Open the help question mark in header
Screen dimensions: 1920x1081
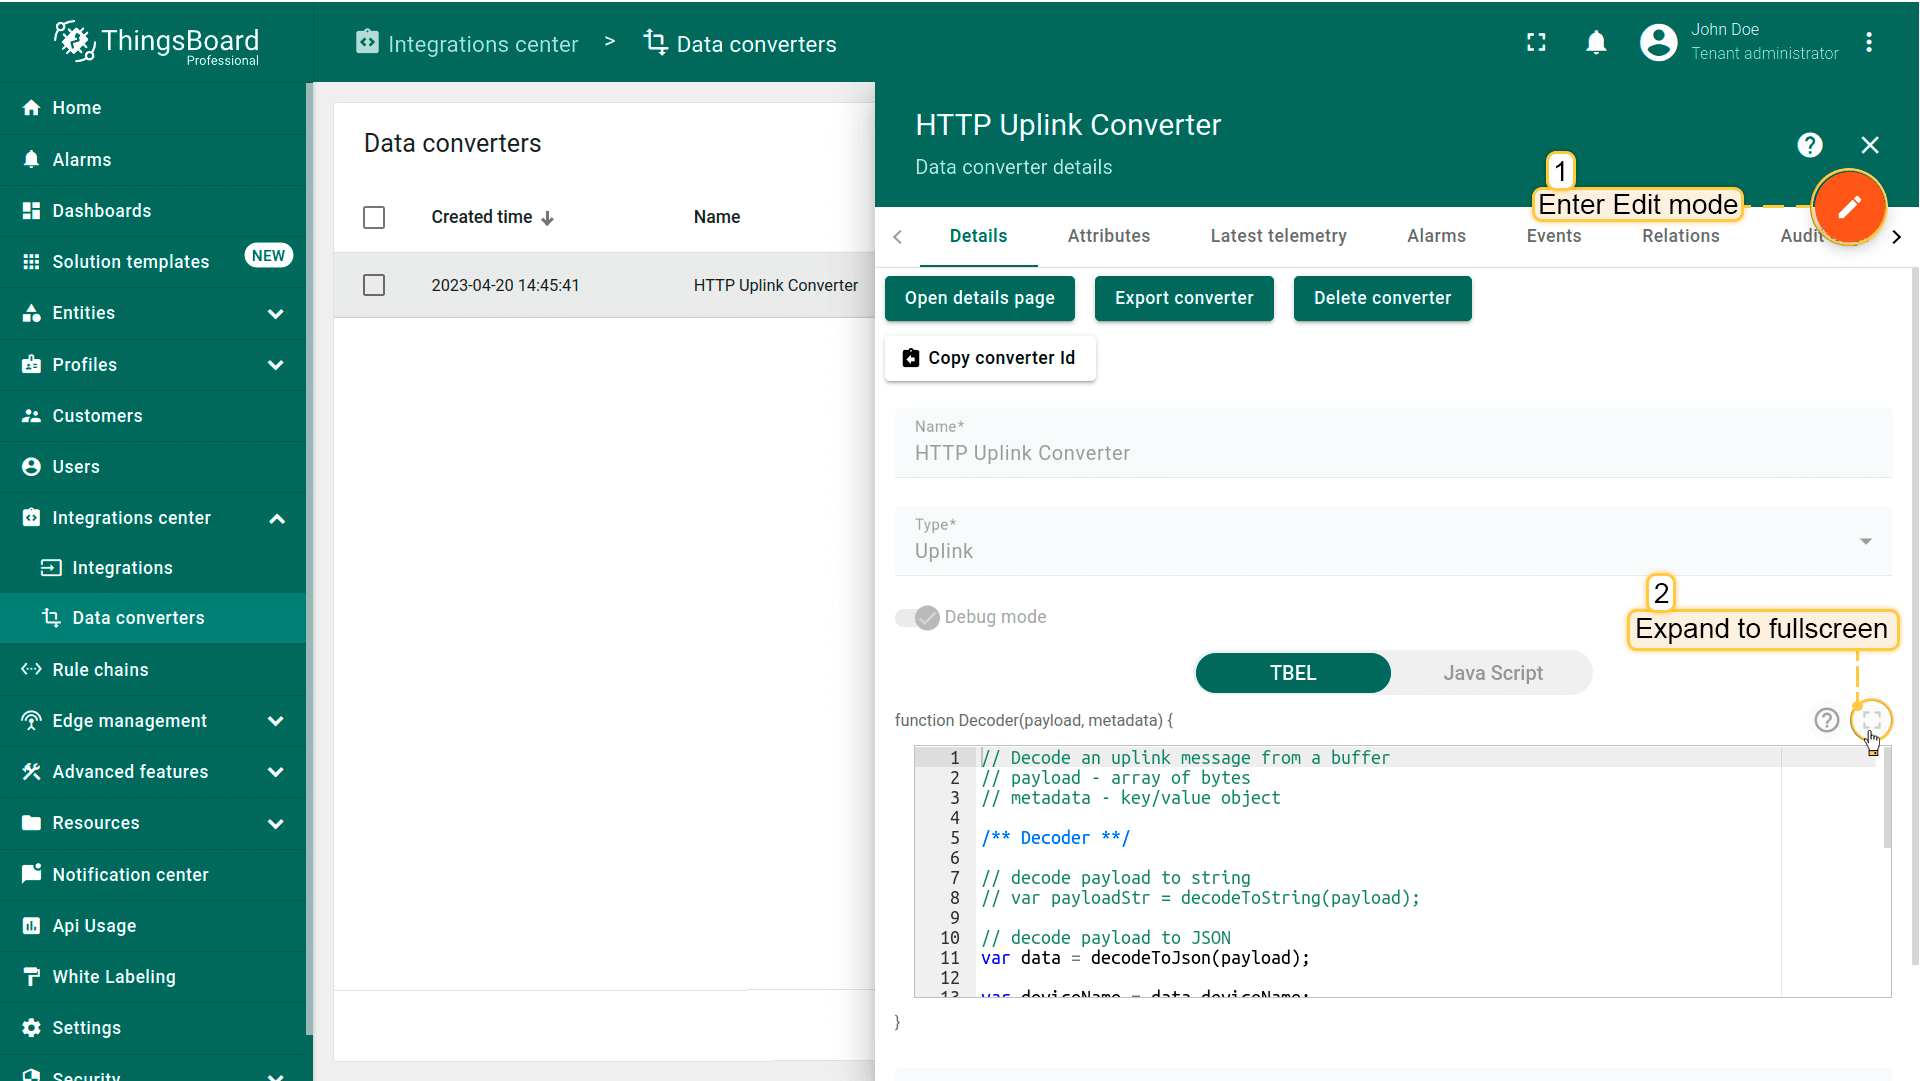click(1809, 145)
